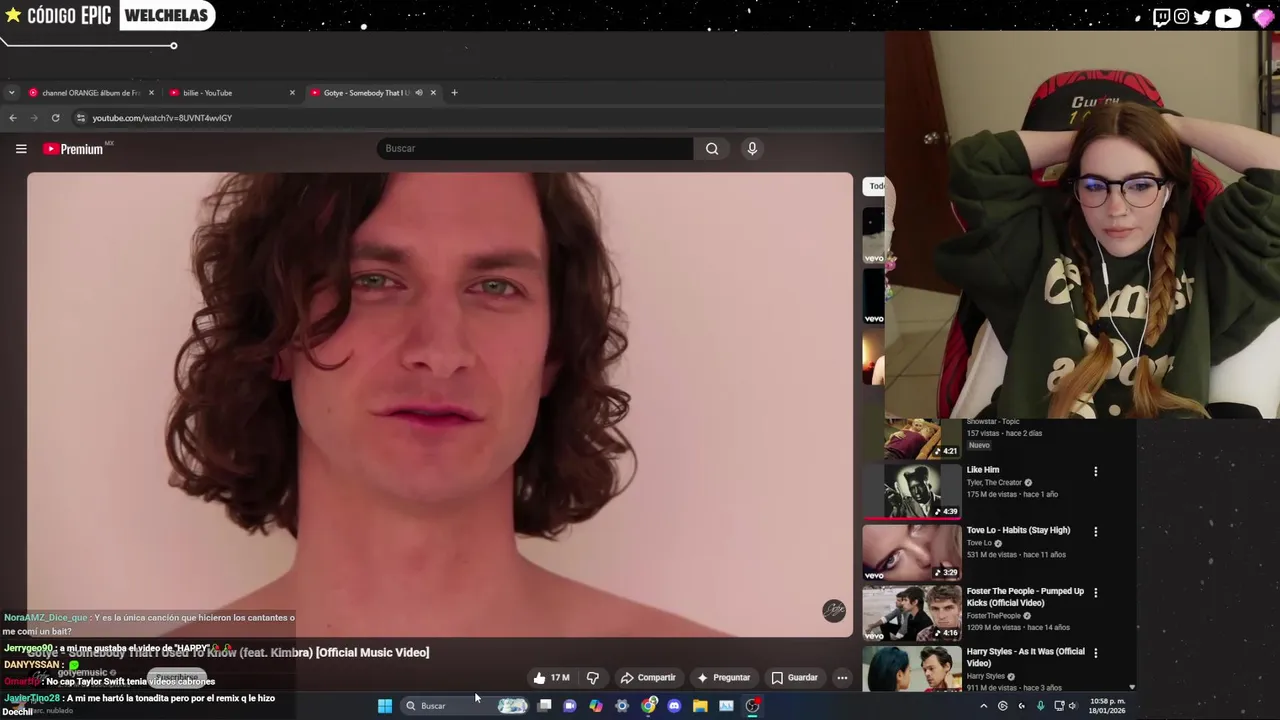Click the Gotye video player
This screenshot has width=1280, height=720.
click(440, 404)
